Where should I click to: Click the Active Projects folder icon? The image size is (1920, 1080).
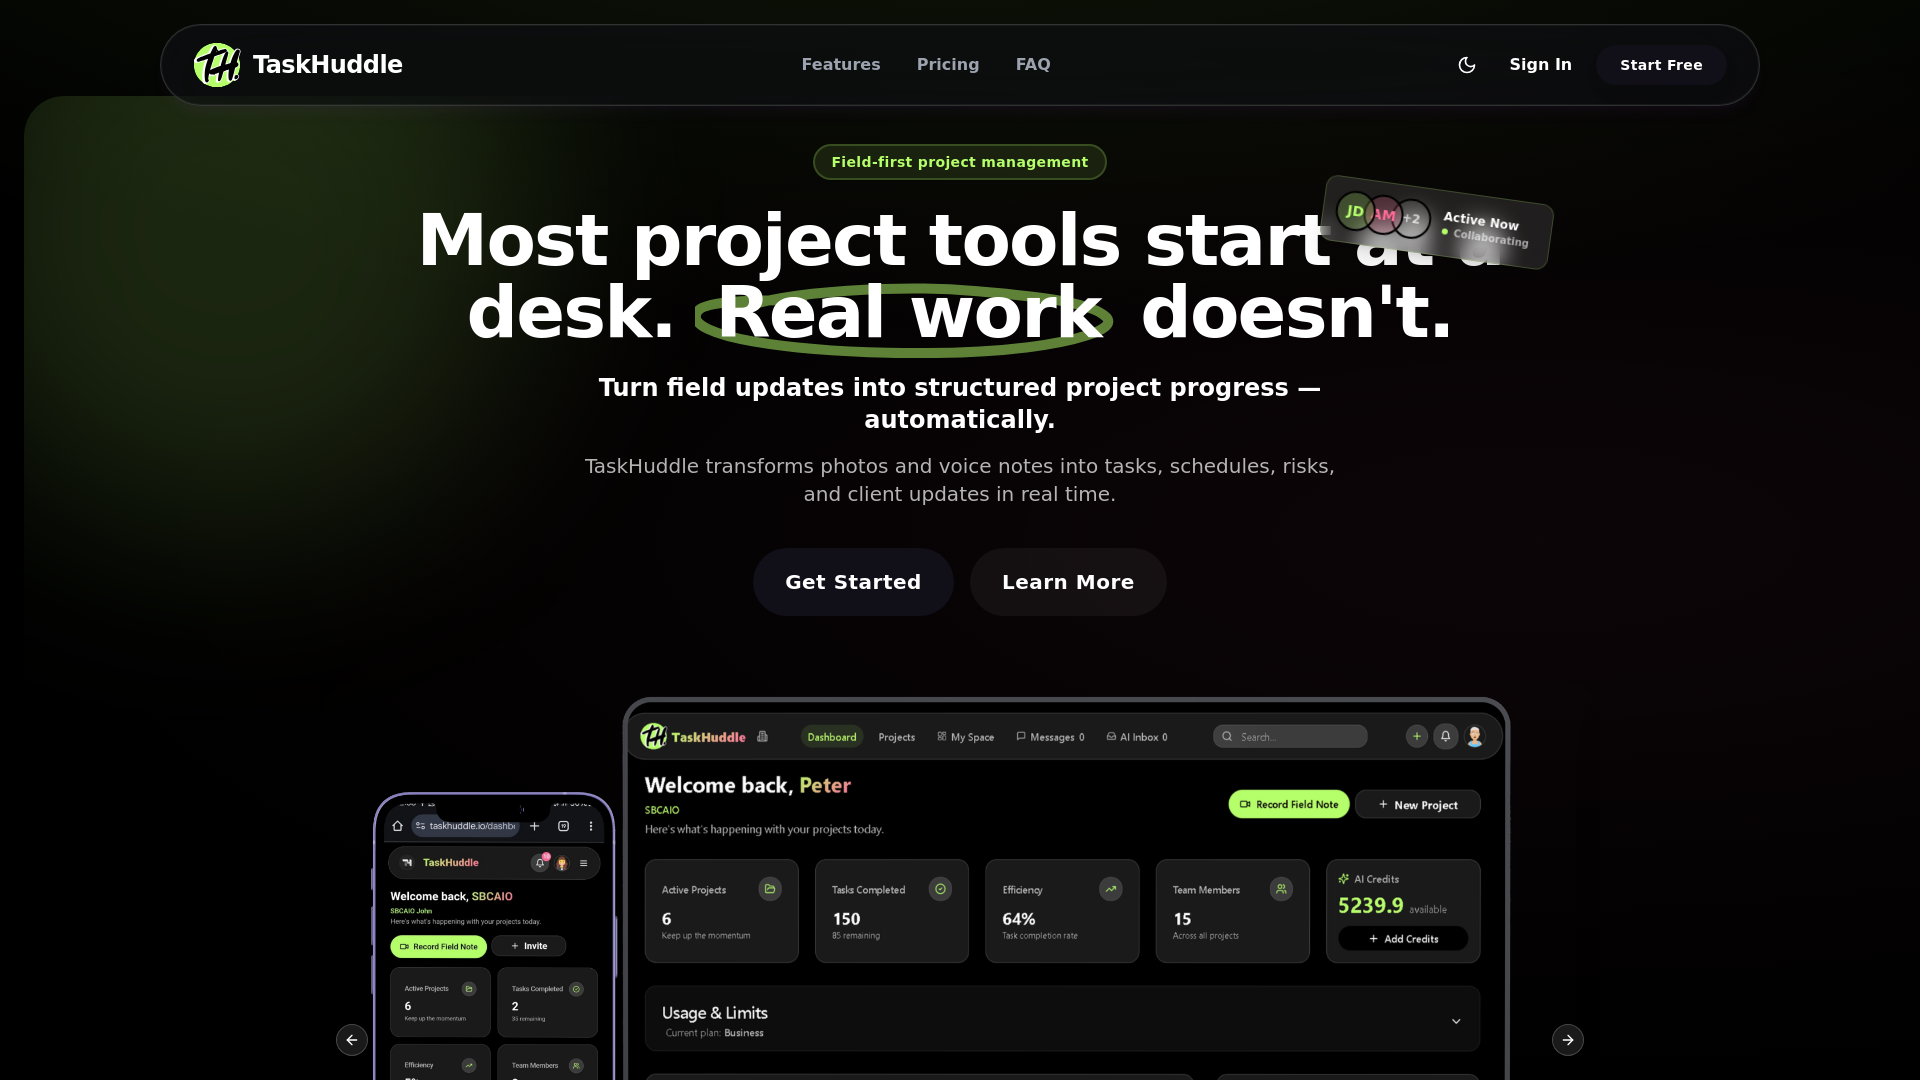[x=769, y=889]
